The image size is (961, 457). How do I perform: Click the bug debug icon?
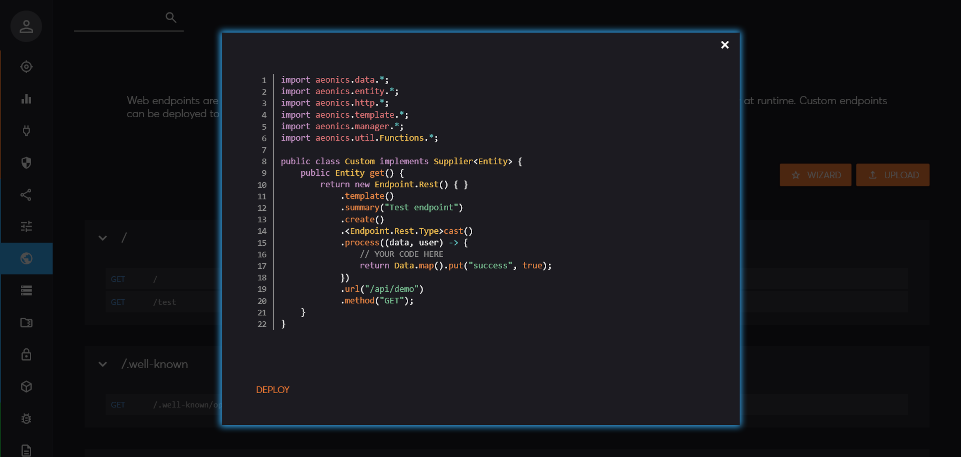pos(26,418)
